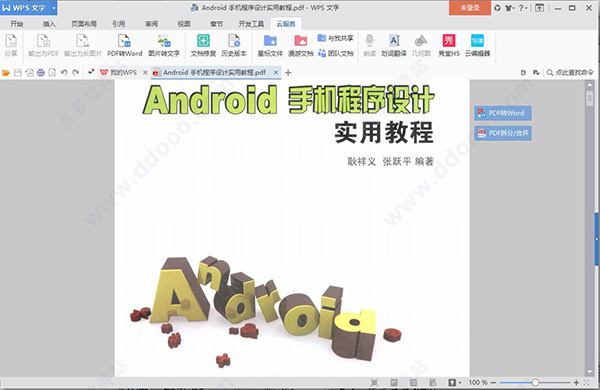Click the round update icon beside 未登录

[497, 8]
